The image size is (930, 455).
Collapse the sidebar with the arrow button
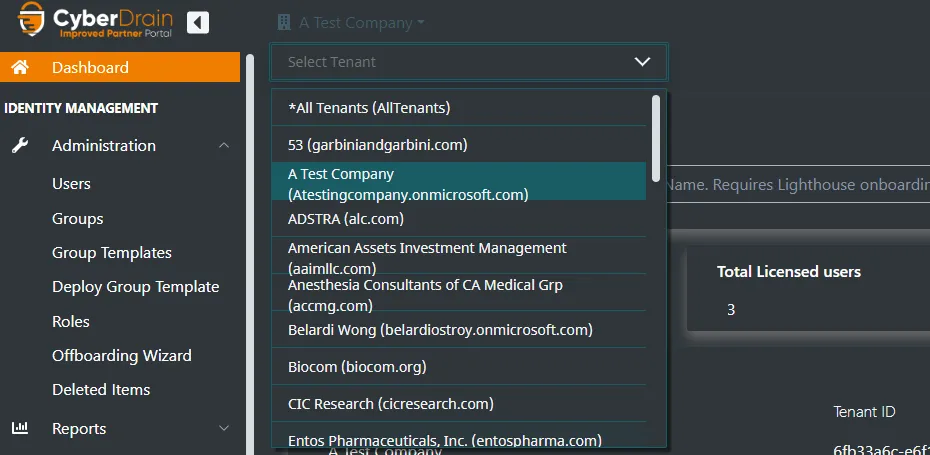click(x=198, y=23)
